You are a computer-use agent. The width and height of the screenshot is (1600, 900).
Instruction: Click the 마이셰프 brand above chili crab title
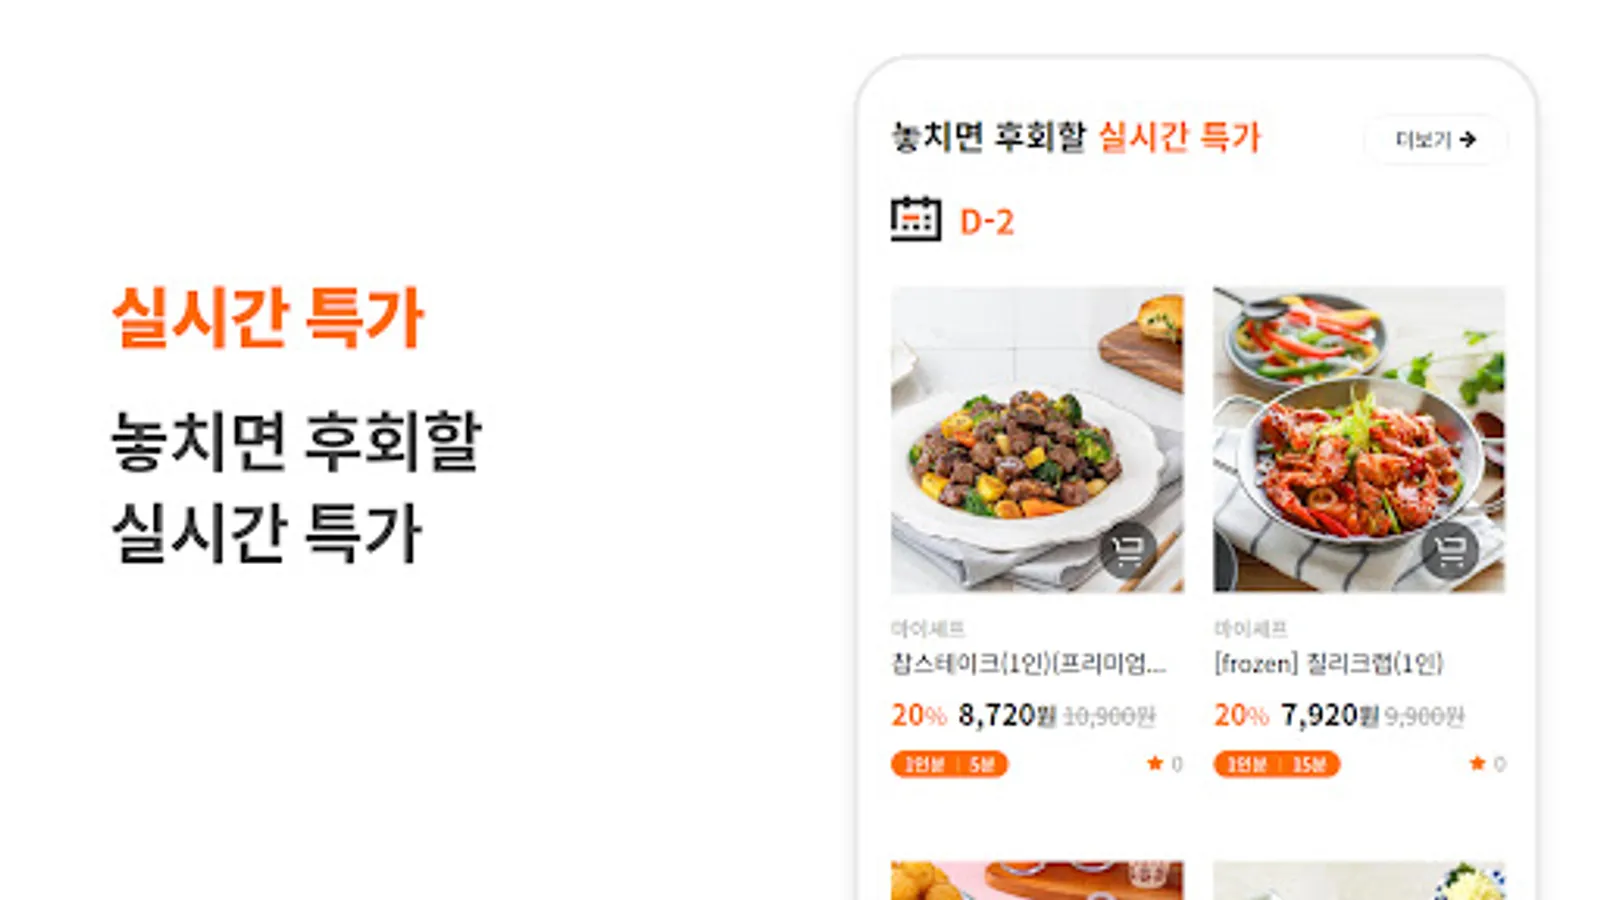1251,628
